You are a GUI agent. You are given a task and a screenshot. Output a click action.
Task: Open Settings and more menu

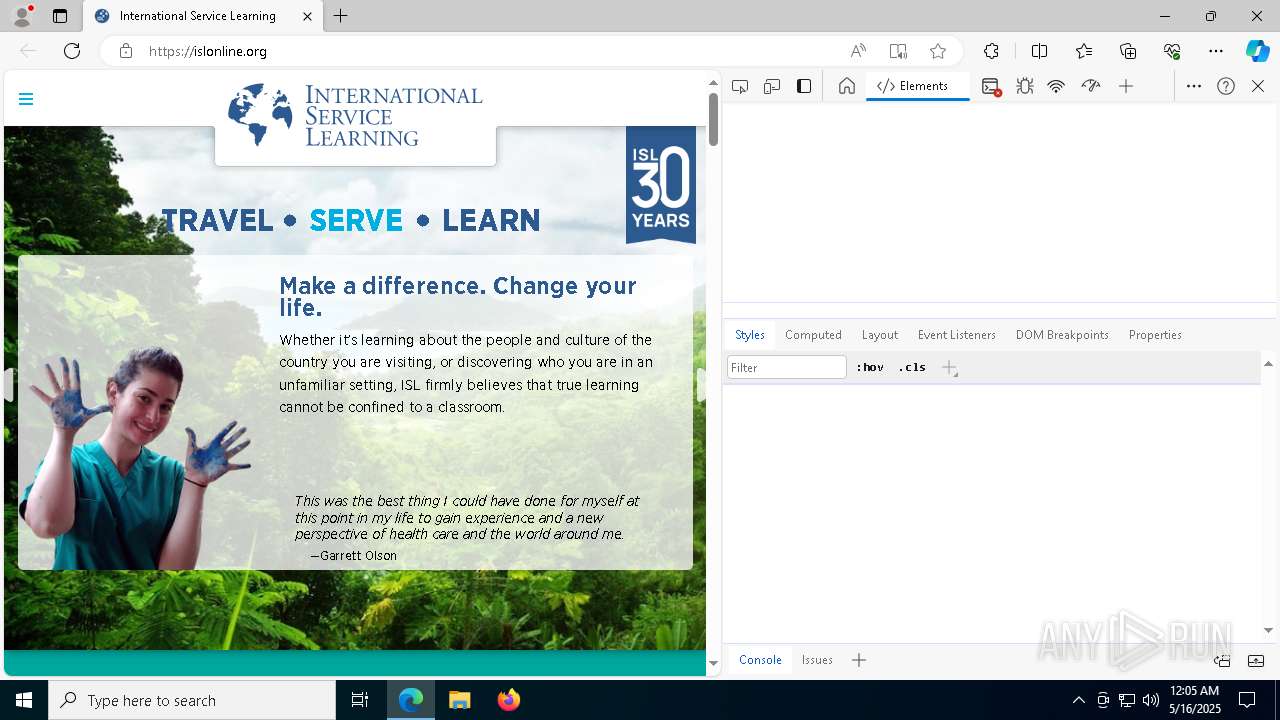pyautogui.click(x=1216, y=51)
